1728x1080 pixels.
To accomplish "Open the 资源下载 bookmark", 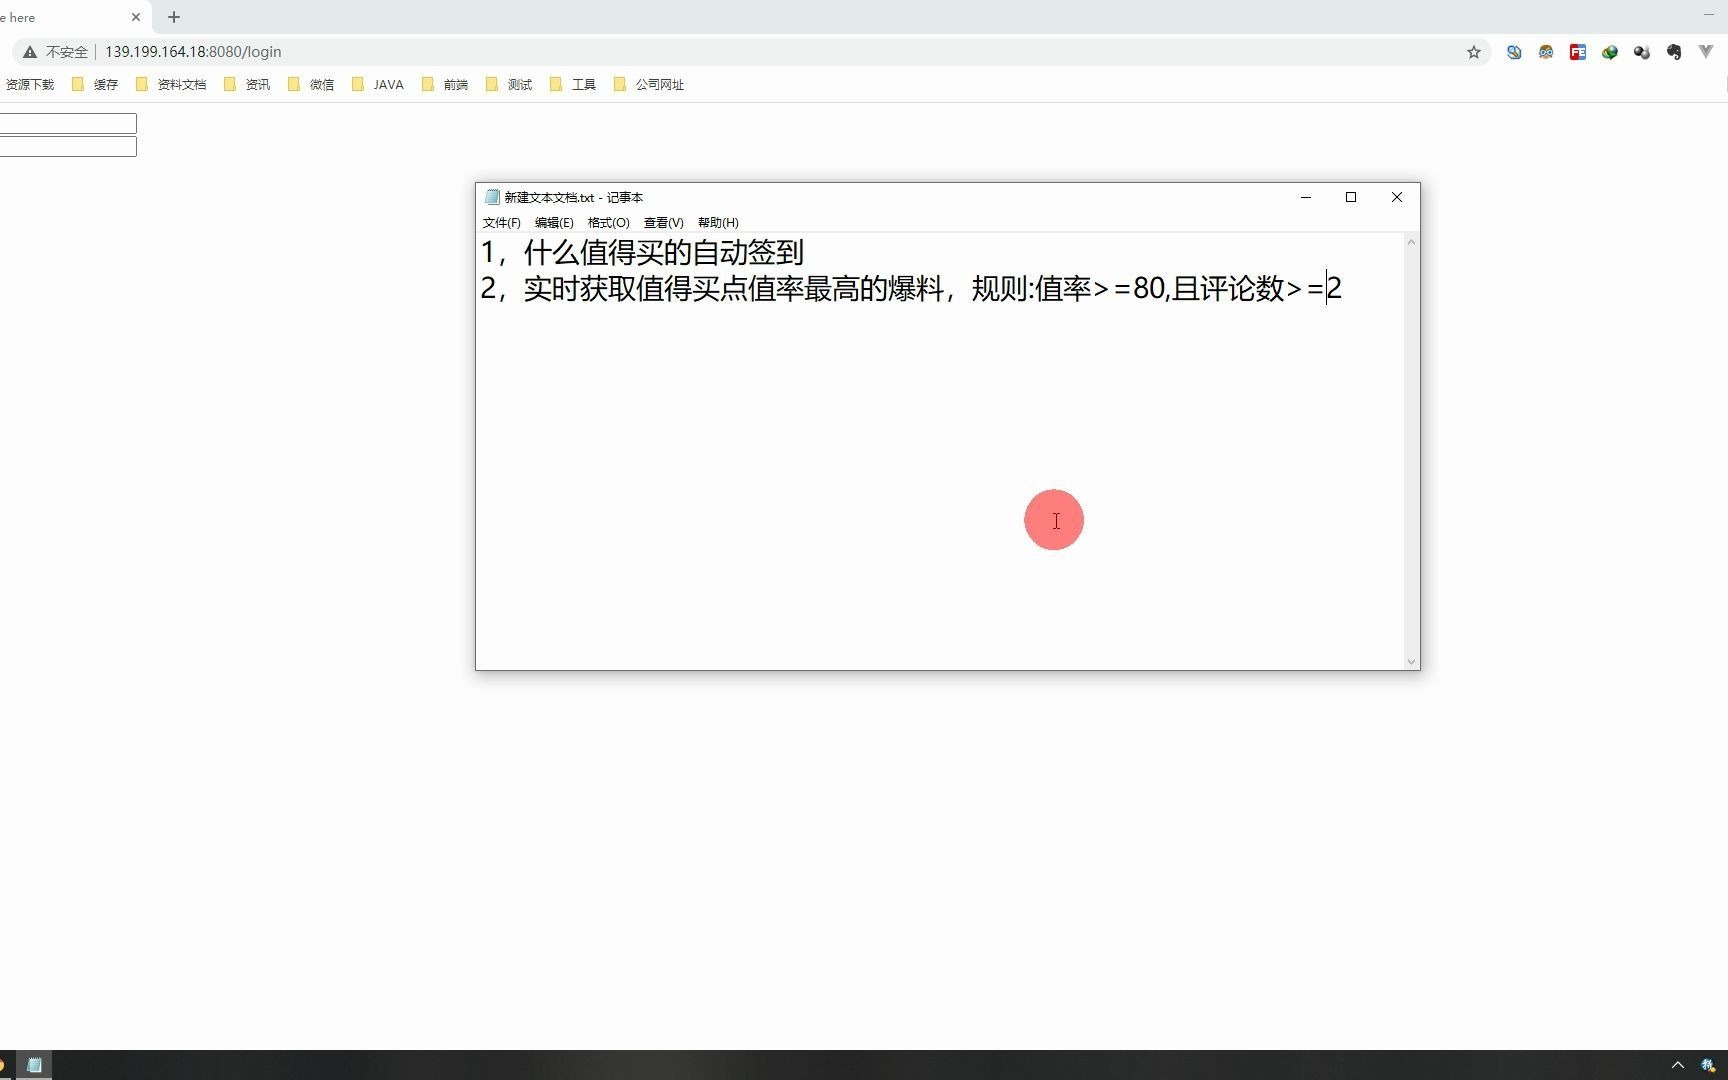I will tap(28, 85).
